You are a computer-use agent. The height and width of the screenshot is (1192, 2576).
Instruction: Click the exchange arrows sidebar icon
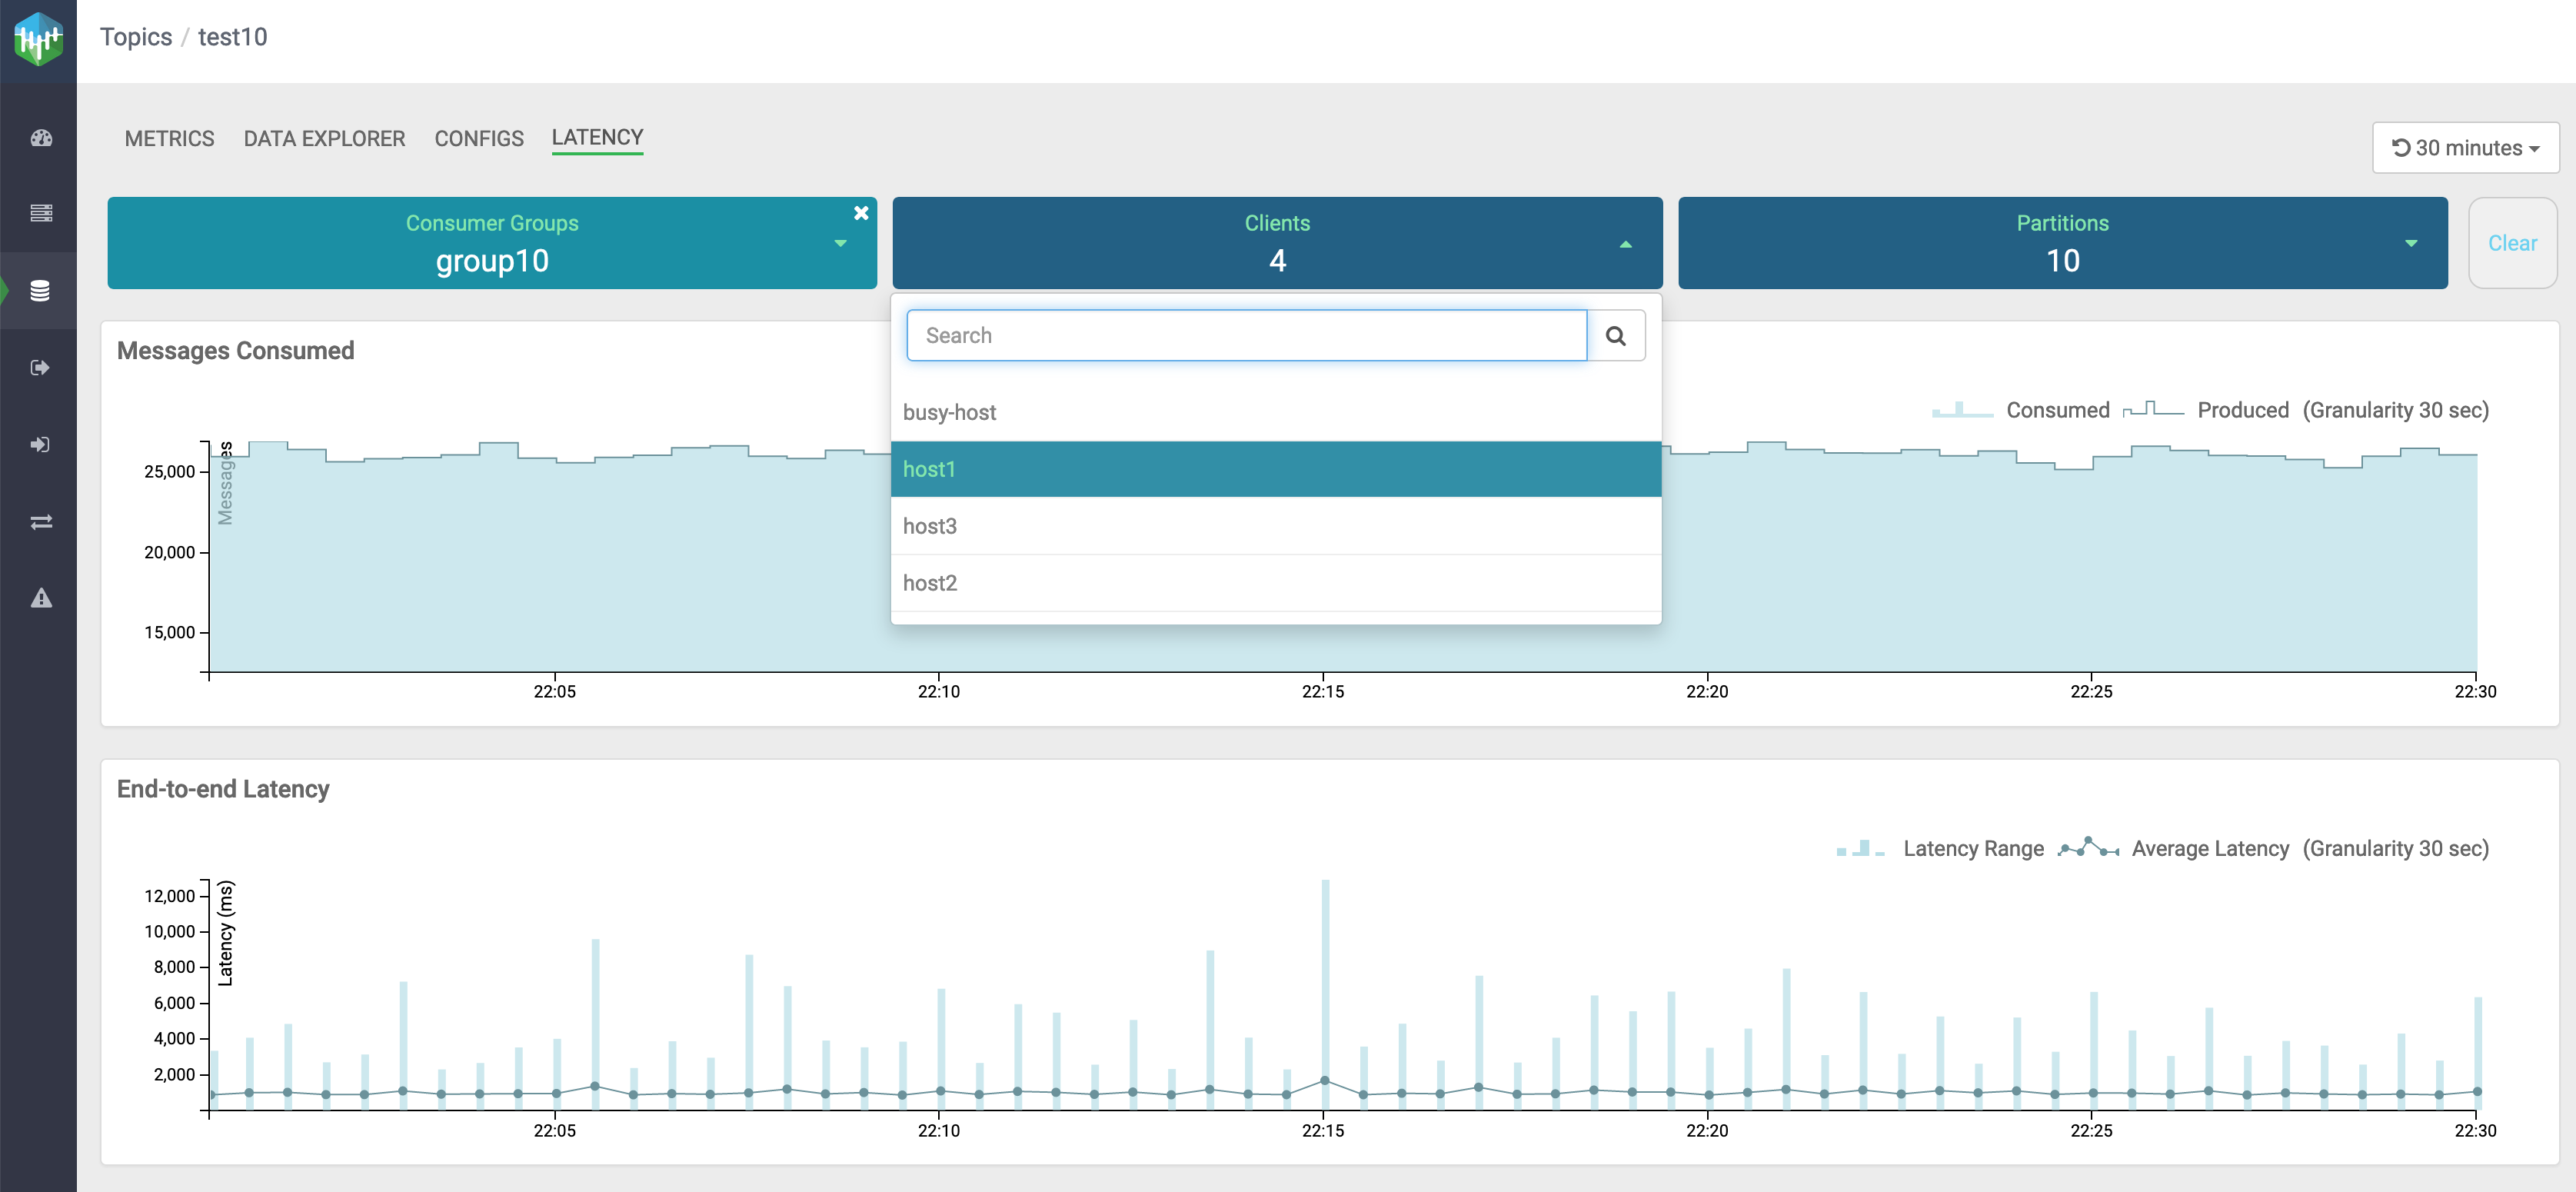click(x=40, y=522)
